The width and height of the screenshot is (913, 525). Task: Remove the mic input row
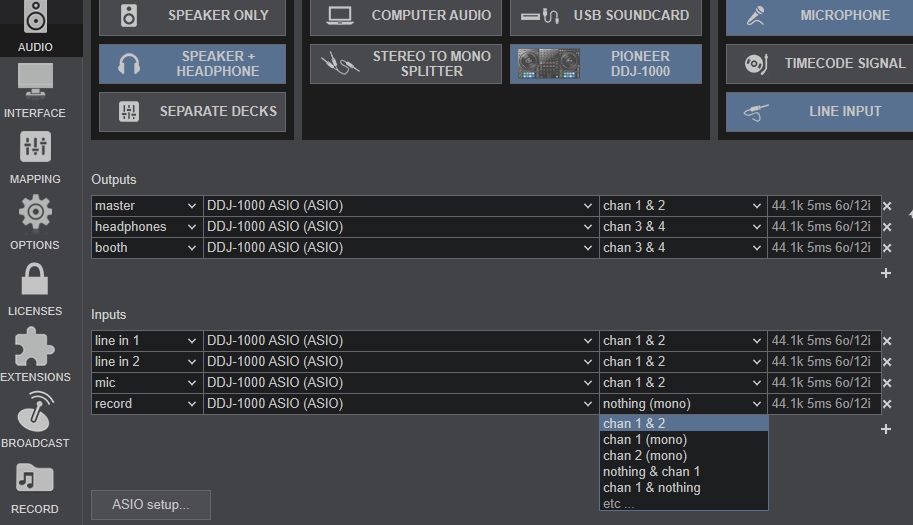click(x=887, y=383)
